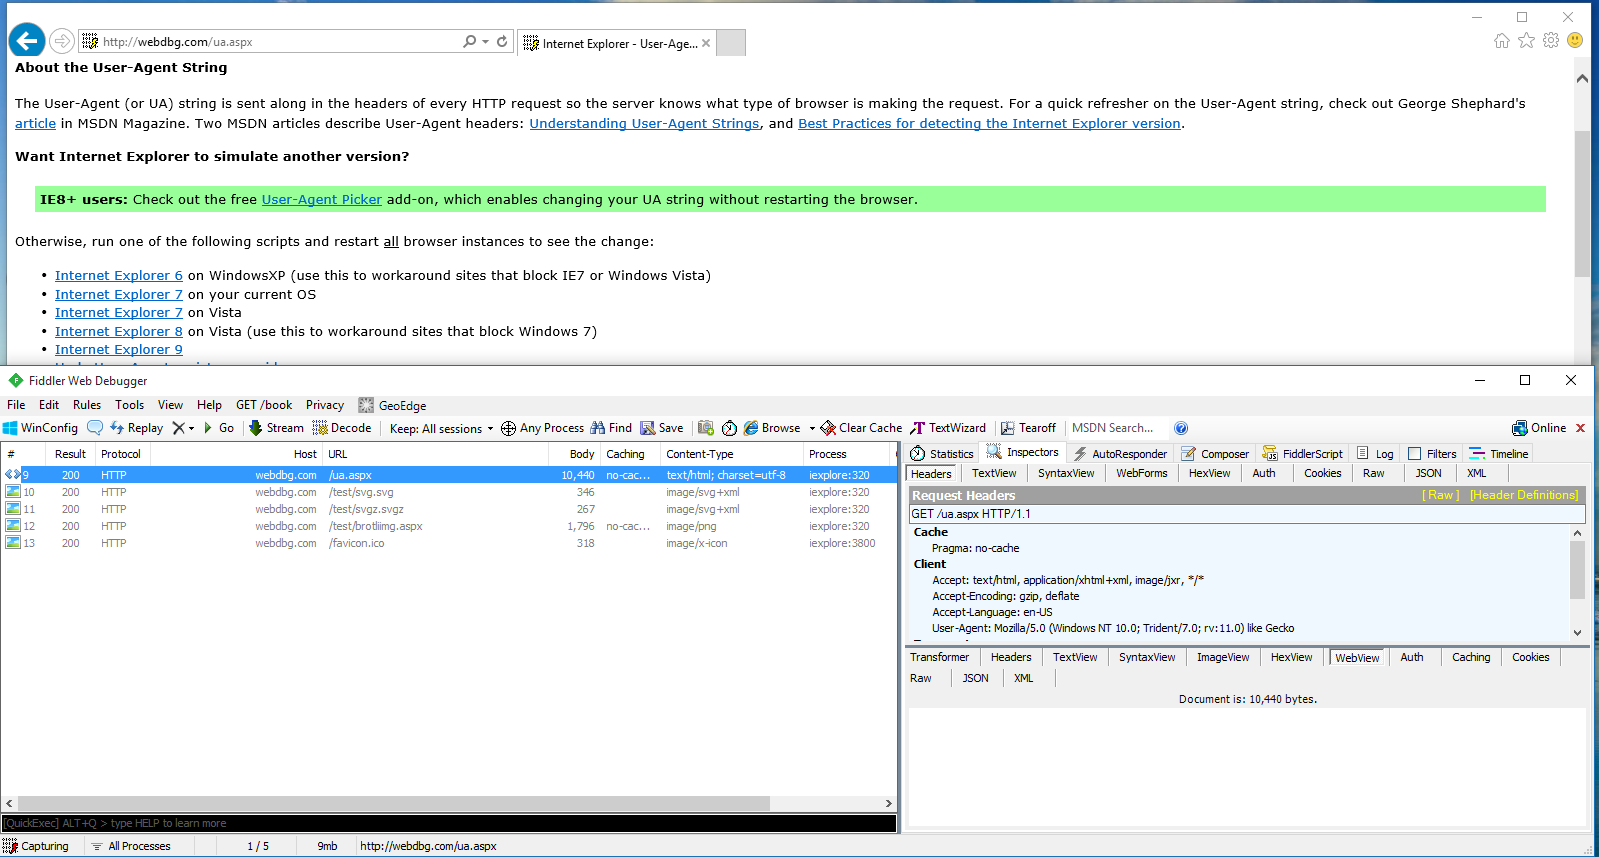This screenshot has width=1599, height=857.
Task: Open the Filters tab
Action: point(1432,454)
